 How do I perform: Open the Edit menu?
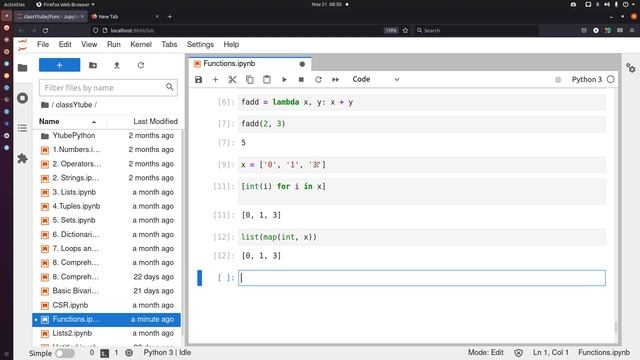65,44
